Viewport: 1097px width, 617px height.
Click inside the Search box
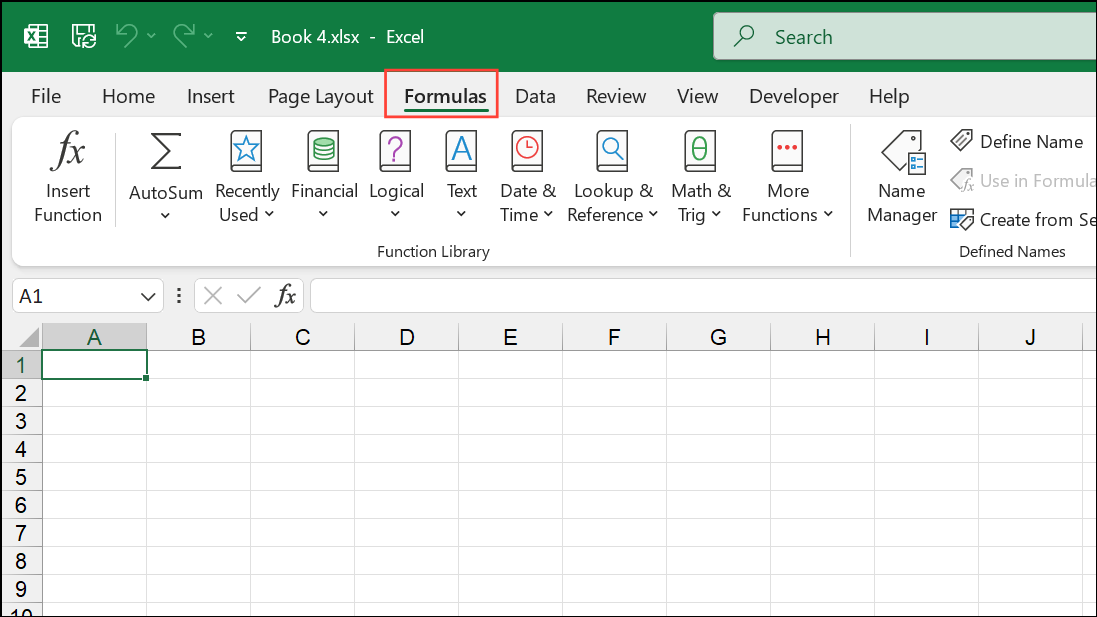pyautogui.click(x=900, y=37)
